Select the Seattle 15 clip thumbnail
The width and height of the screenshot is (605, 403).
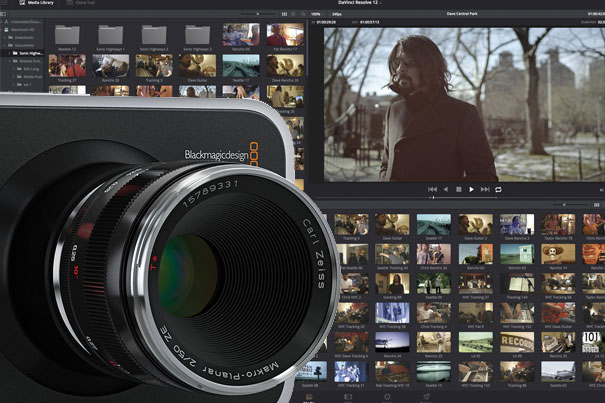(434, 372)
